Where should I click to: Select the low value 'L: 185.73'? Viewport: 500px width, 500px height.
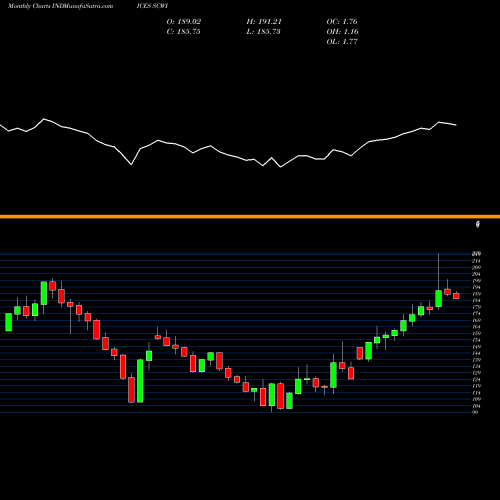pos(263,32)
